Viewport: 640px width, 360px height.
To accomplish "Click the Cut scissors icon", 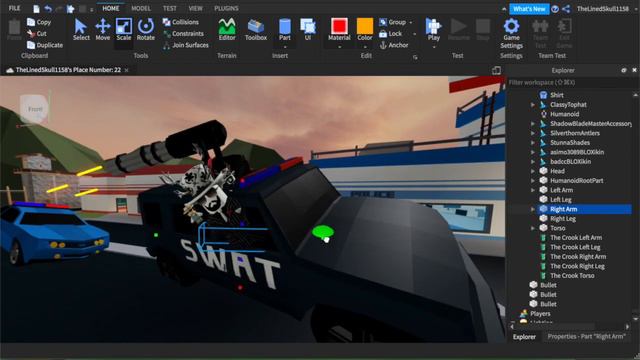I will point(31,33).
